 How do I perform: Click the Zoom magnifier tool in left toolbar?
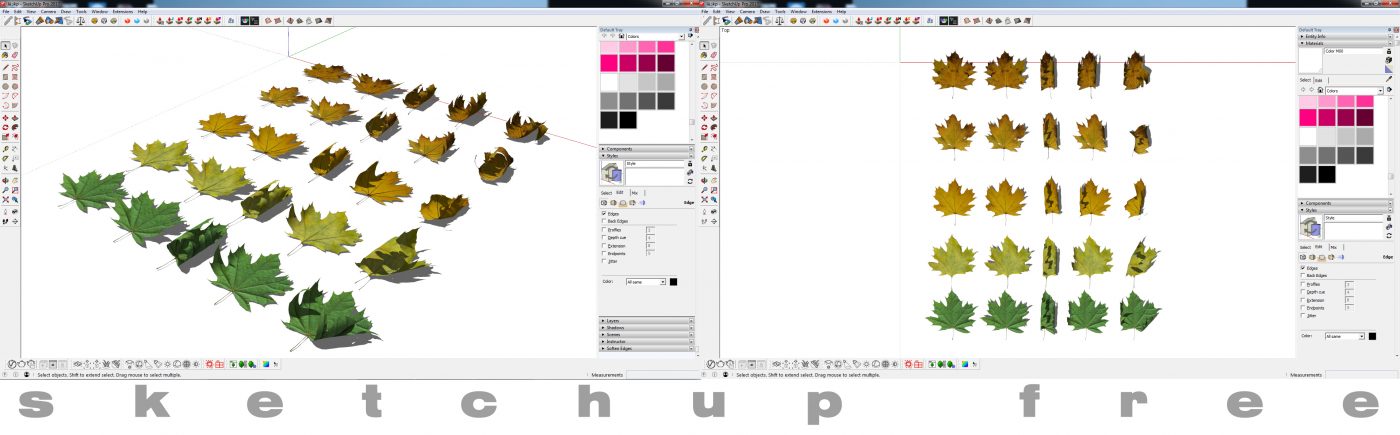point(6,189)
